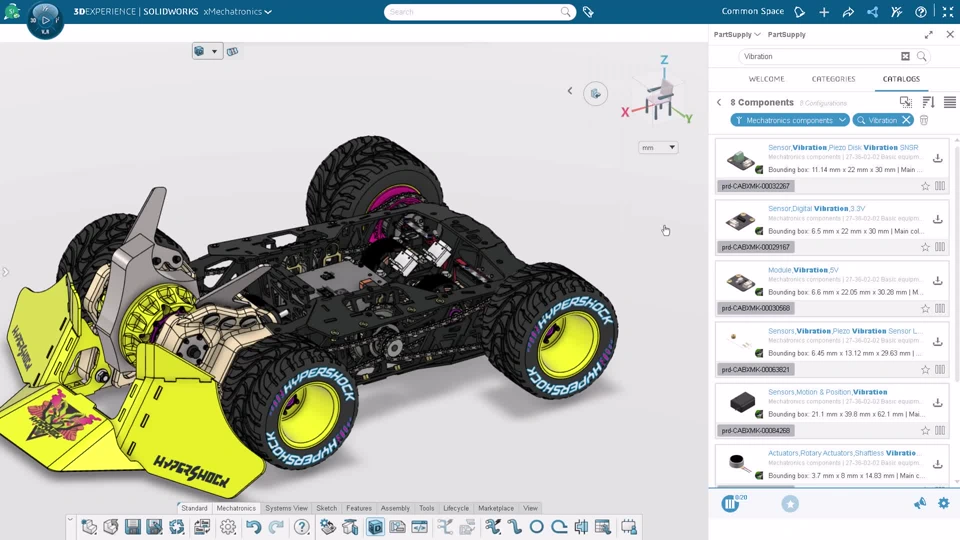Open the display style cube dropdown arrow
Screen dimensions: 960x540
pos(214,51)
